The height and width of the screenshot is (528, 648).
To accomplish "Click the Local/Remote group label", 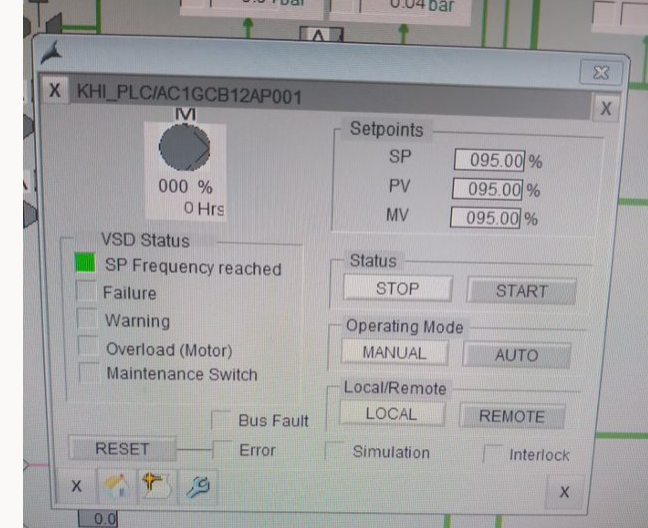I will 395,388.
